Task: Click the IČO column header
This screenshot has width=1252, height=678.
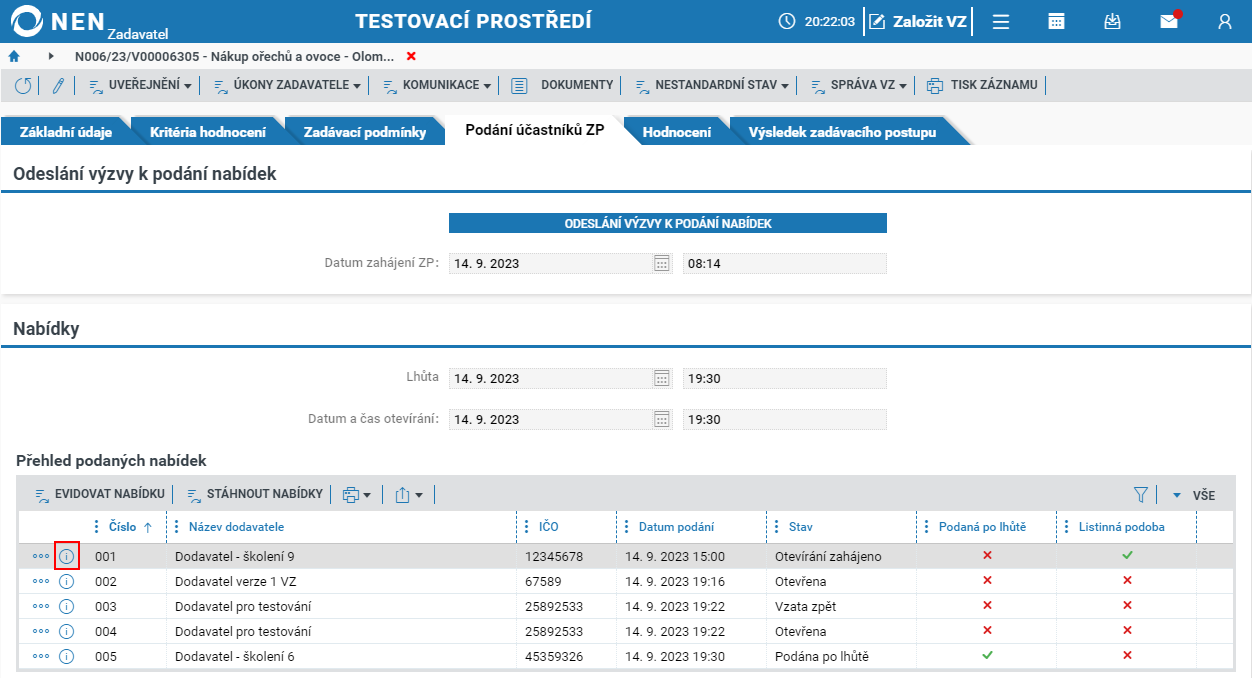Action: pos(549,527)
